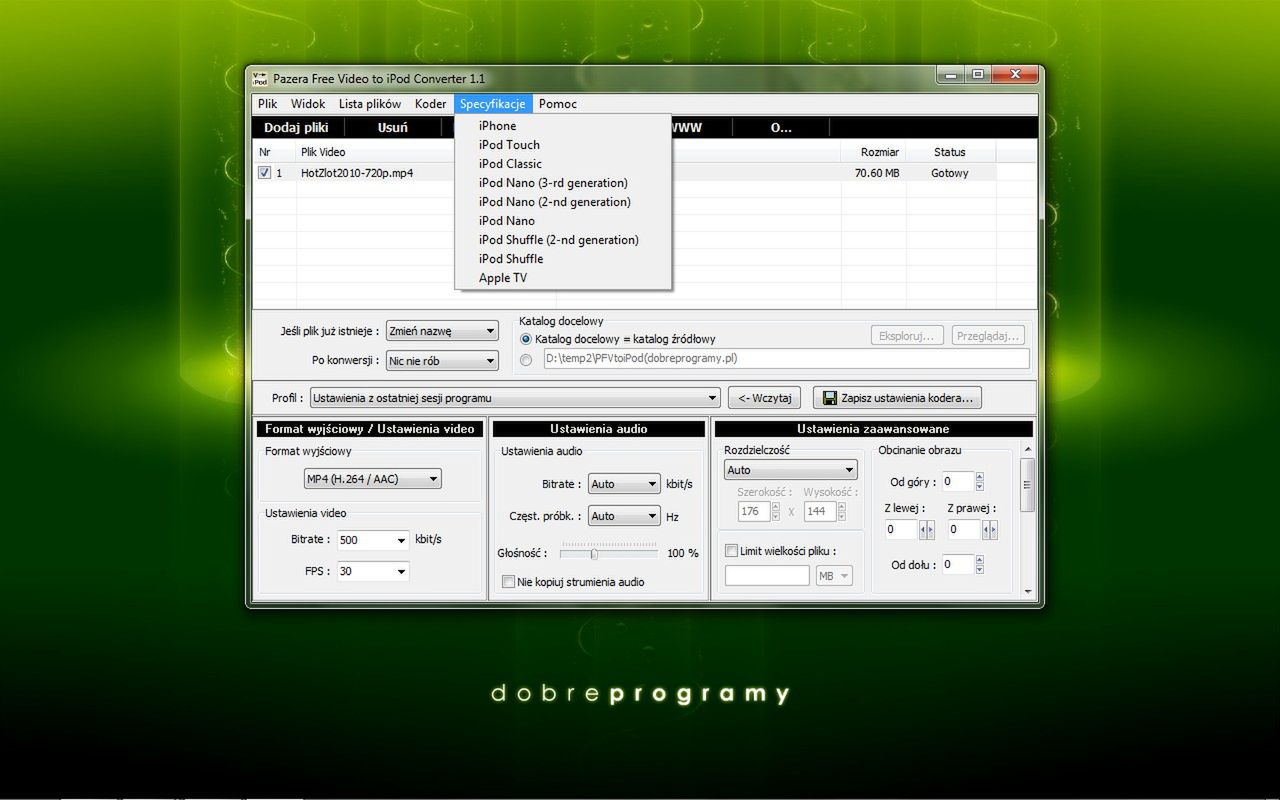Select iPod Nano (2-nd generation)
Viewport: 1280px width, 800px height.
click(x=563, y=202)
